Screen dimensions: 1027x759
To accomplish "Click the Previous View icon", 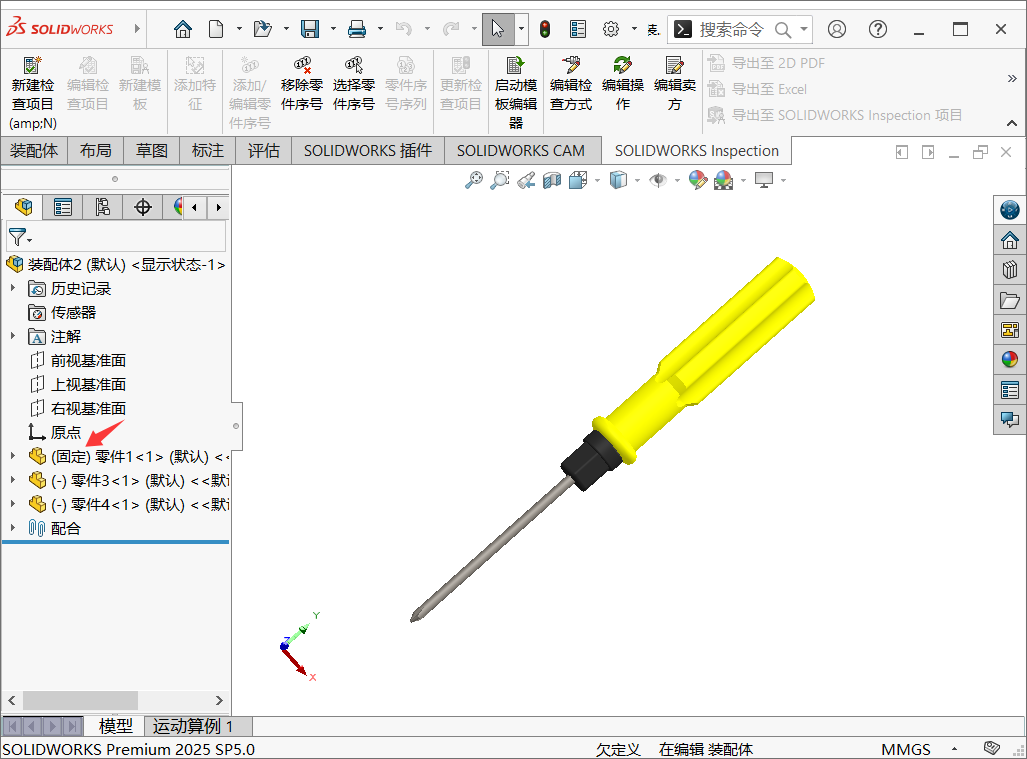I will click(x=526, y=179).
